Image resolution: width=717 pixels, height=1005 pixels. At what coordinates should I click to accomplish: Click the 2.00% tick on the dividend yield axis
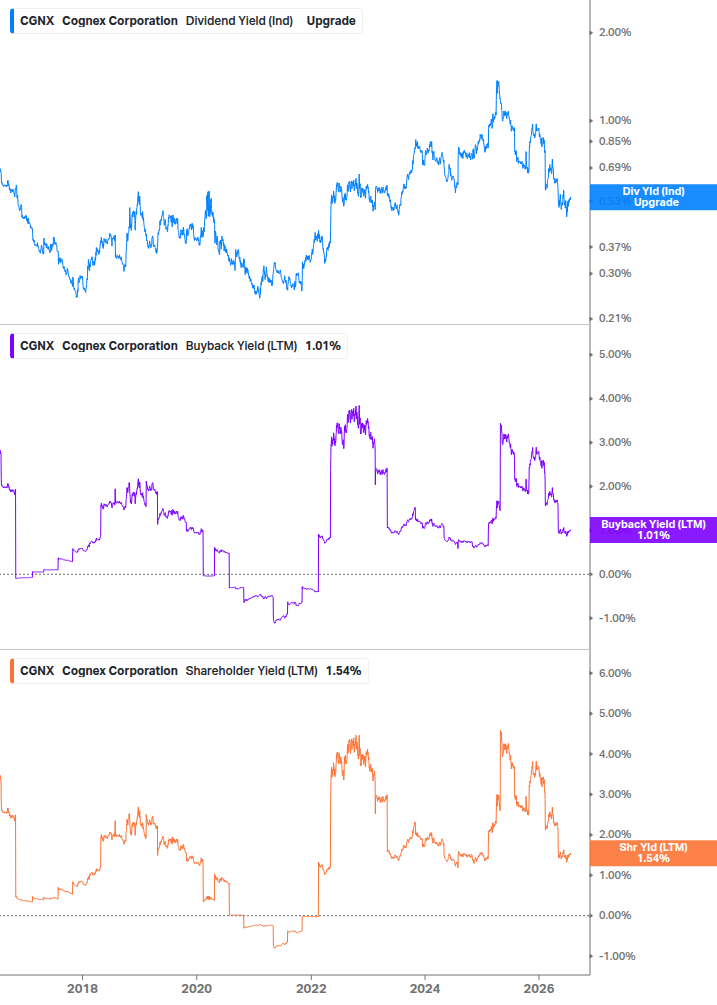pos(614,32)
